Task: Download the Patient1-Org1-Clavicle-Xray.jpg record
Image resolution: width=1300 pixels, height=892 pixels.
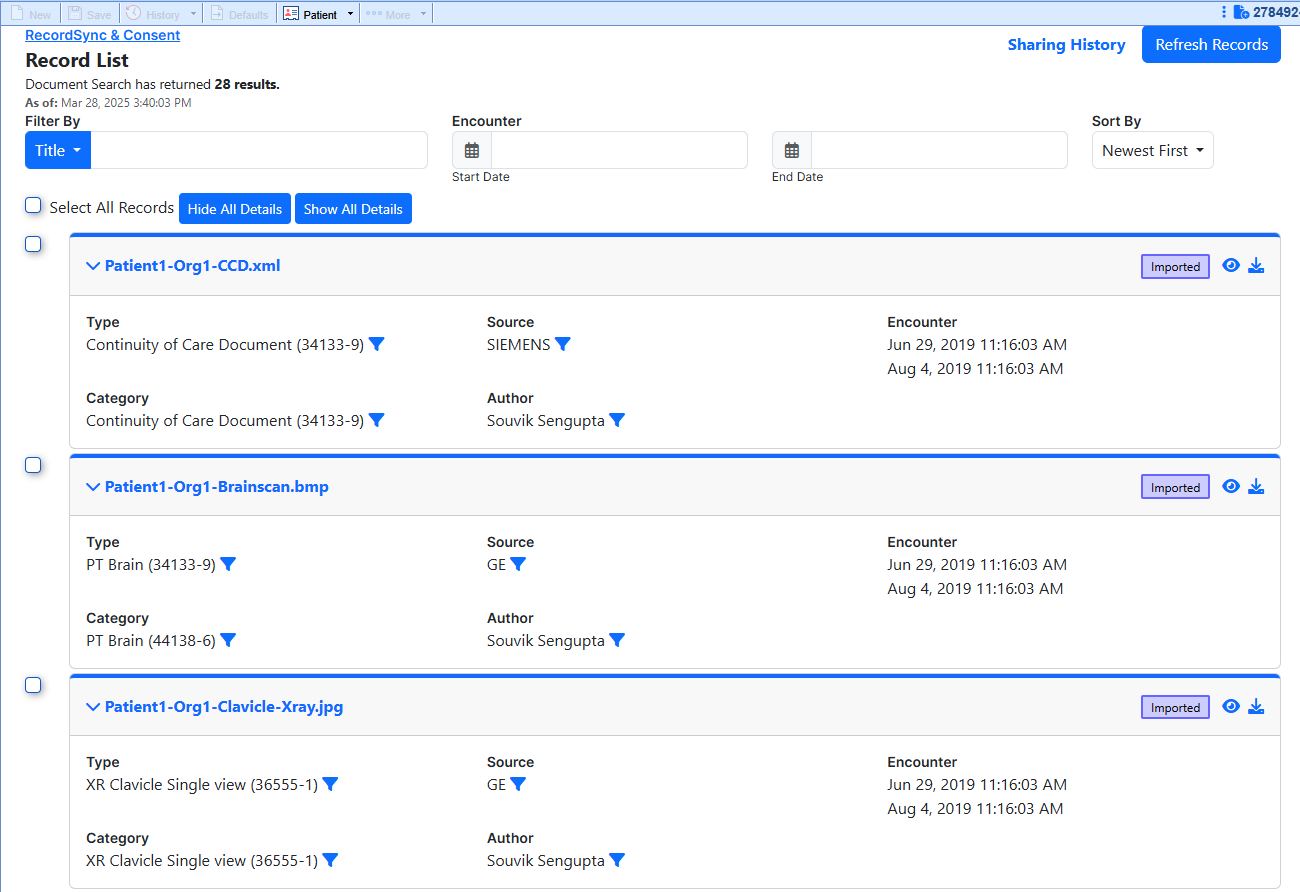Action: tap(1257, 706)
